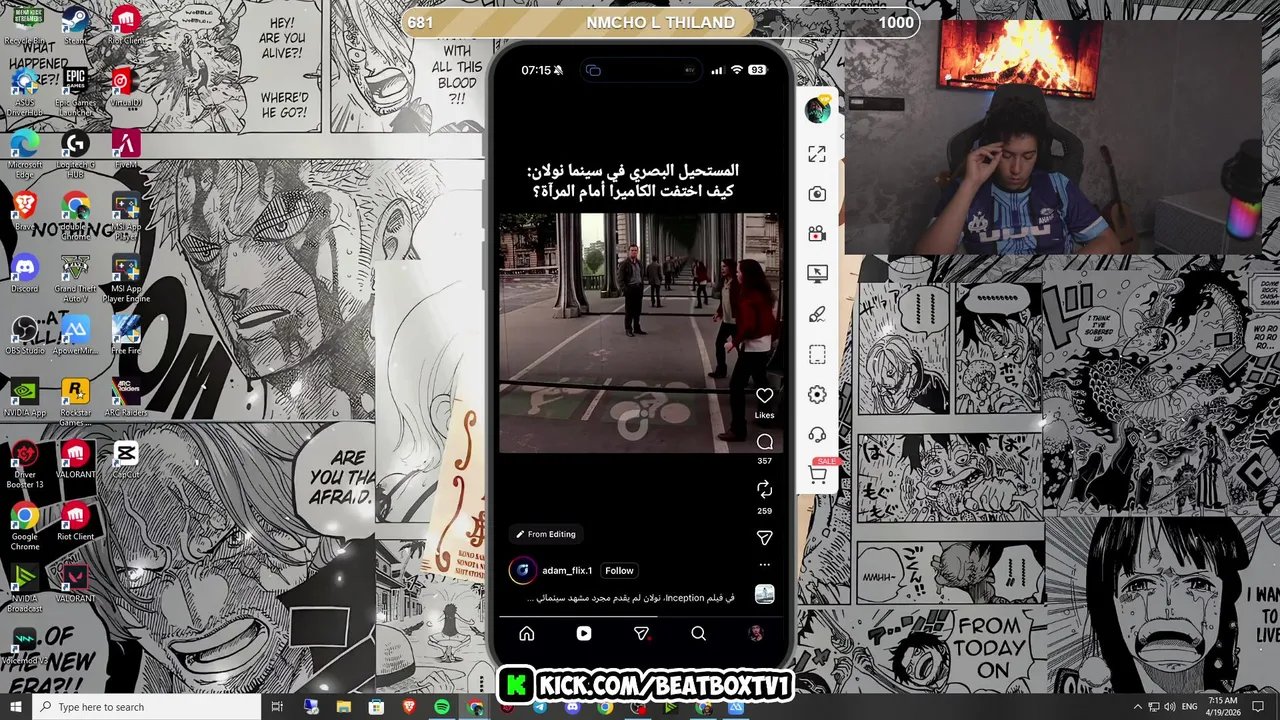Viewport: 1280px width, 720px height.
Task: Share the reel using the paper plane icon
Action: coord(764,538)
